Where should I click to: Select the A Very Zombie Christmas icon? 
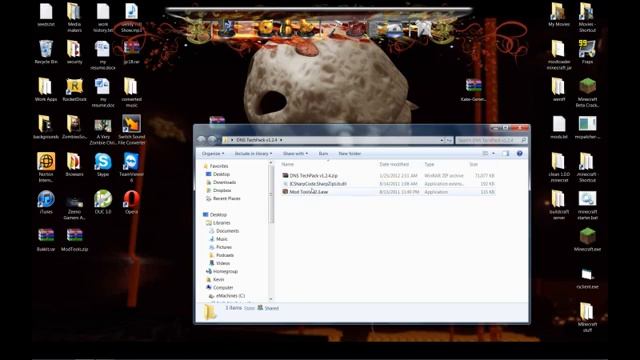(103, 132)
